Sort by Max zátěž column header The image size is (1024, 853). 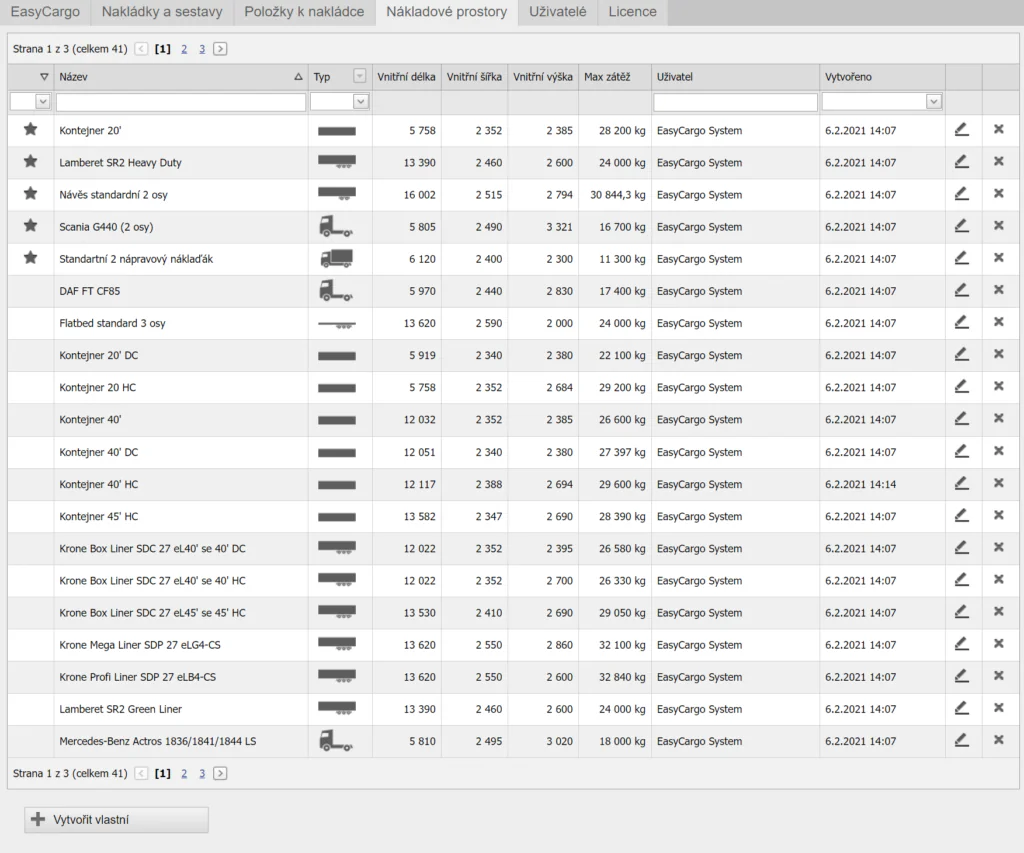pyautogui.click(x=615, y=77)
